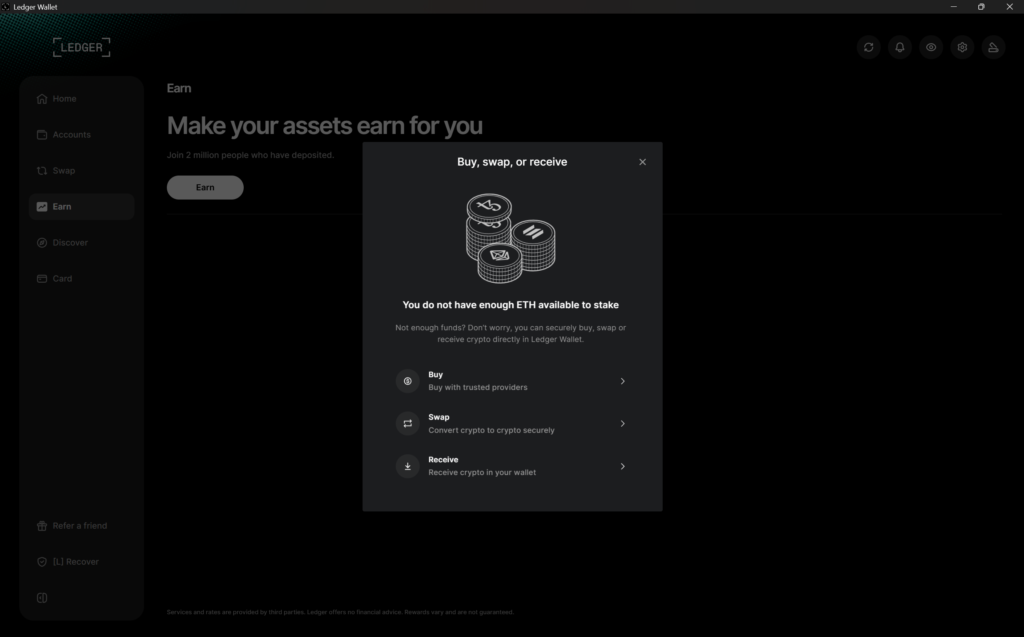Click the download arrow icon beside Receive

[x=408, y=466]
